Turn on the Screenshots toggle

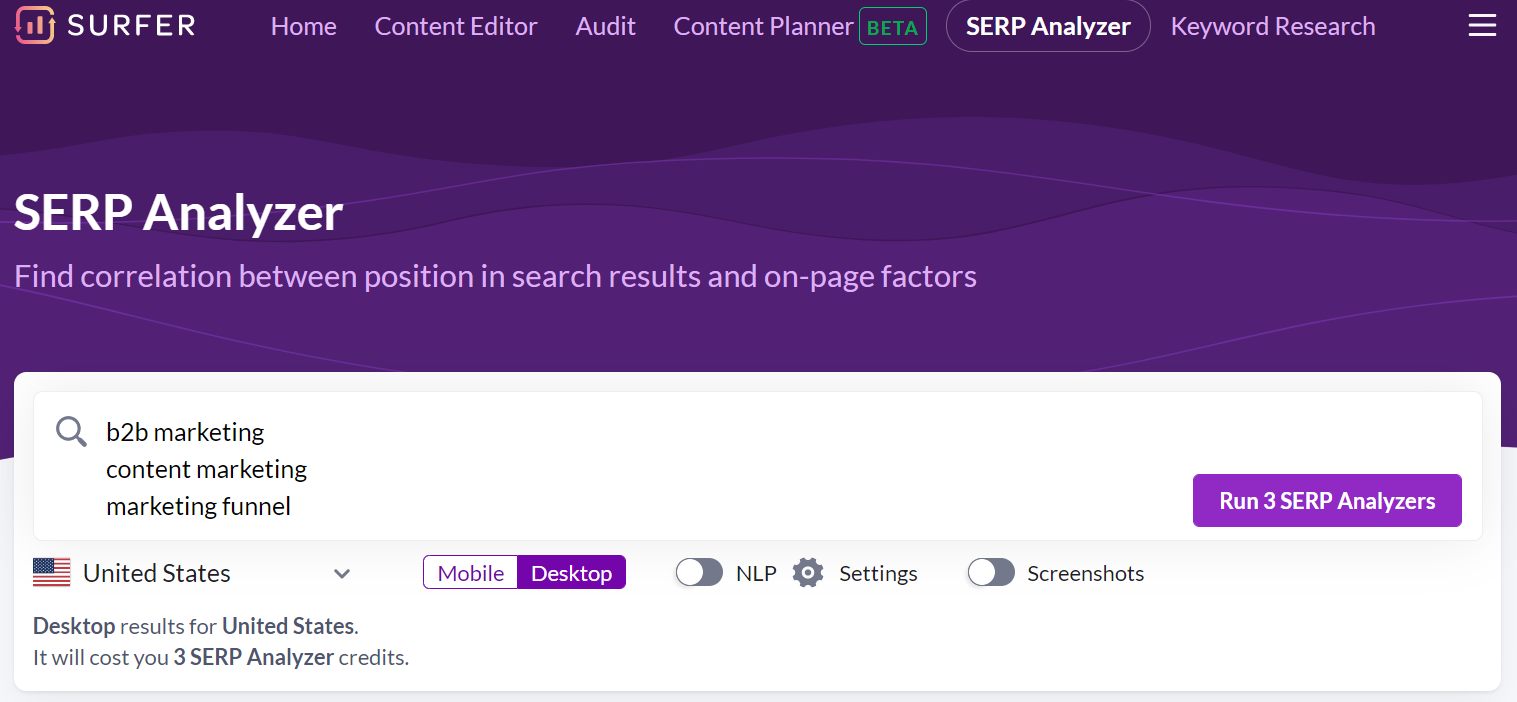(991, 573)
